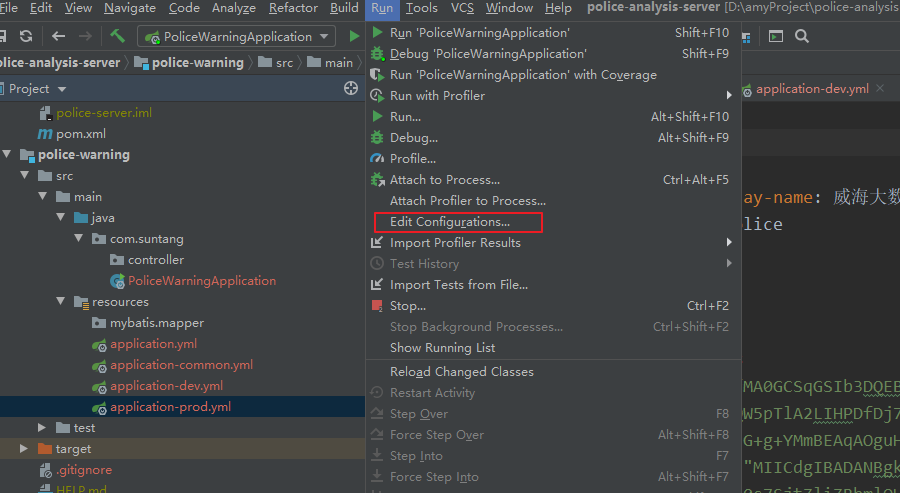Select mybatis.mapper folder
This screenshot has width=900, height=493.
(x=157, y=323)
